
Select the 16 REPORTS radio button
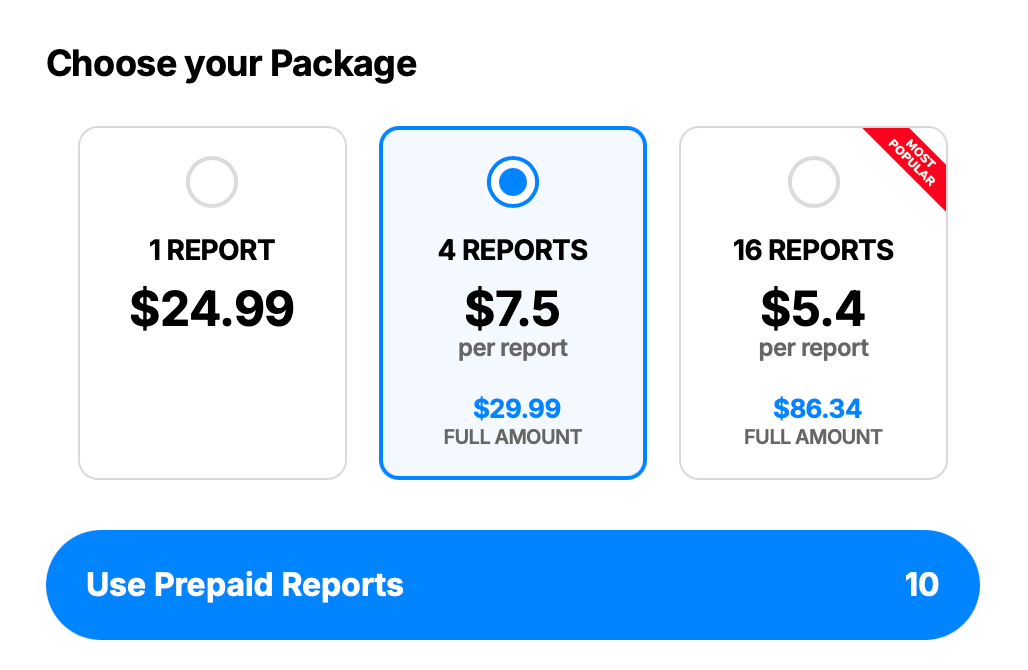point(814,182)
